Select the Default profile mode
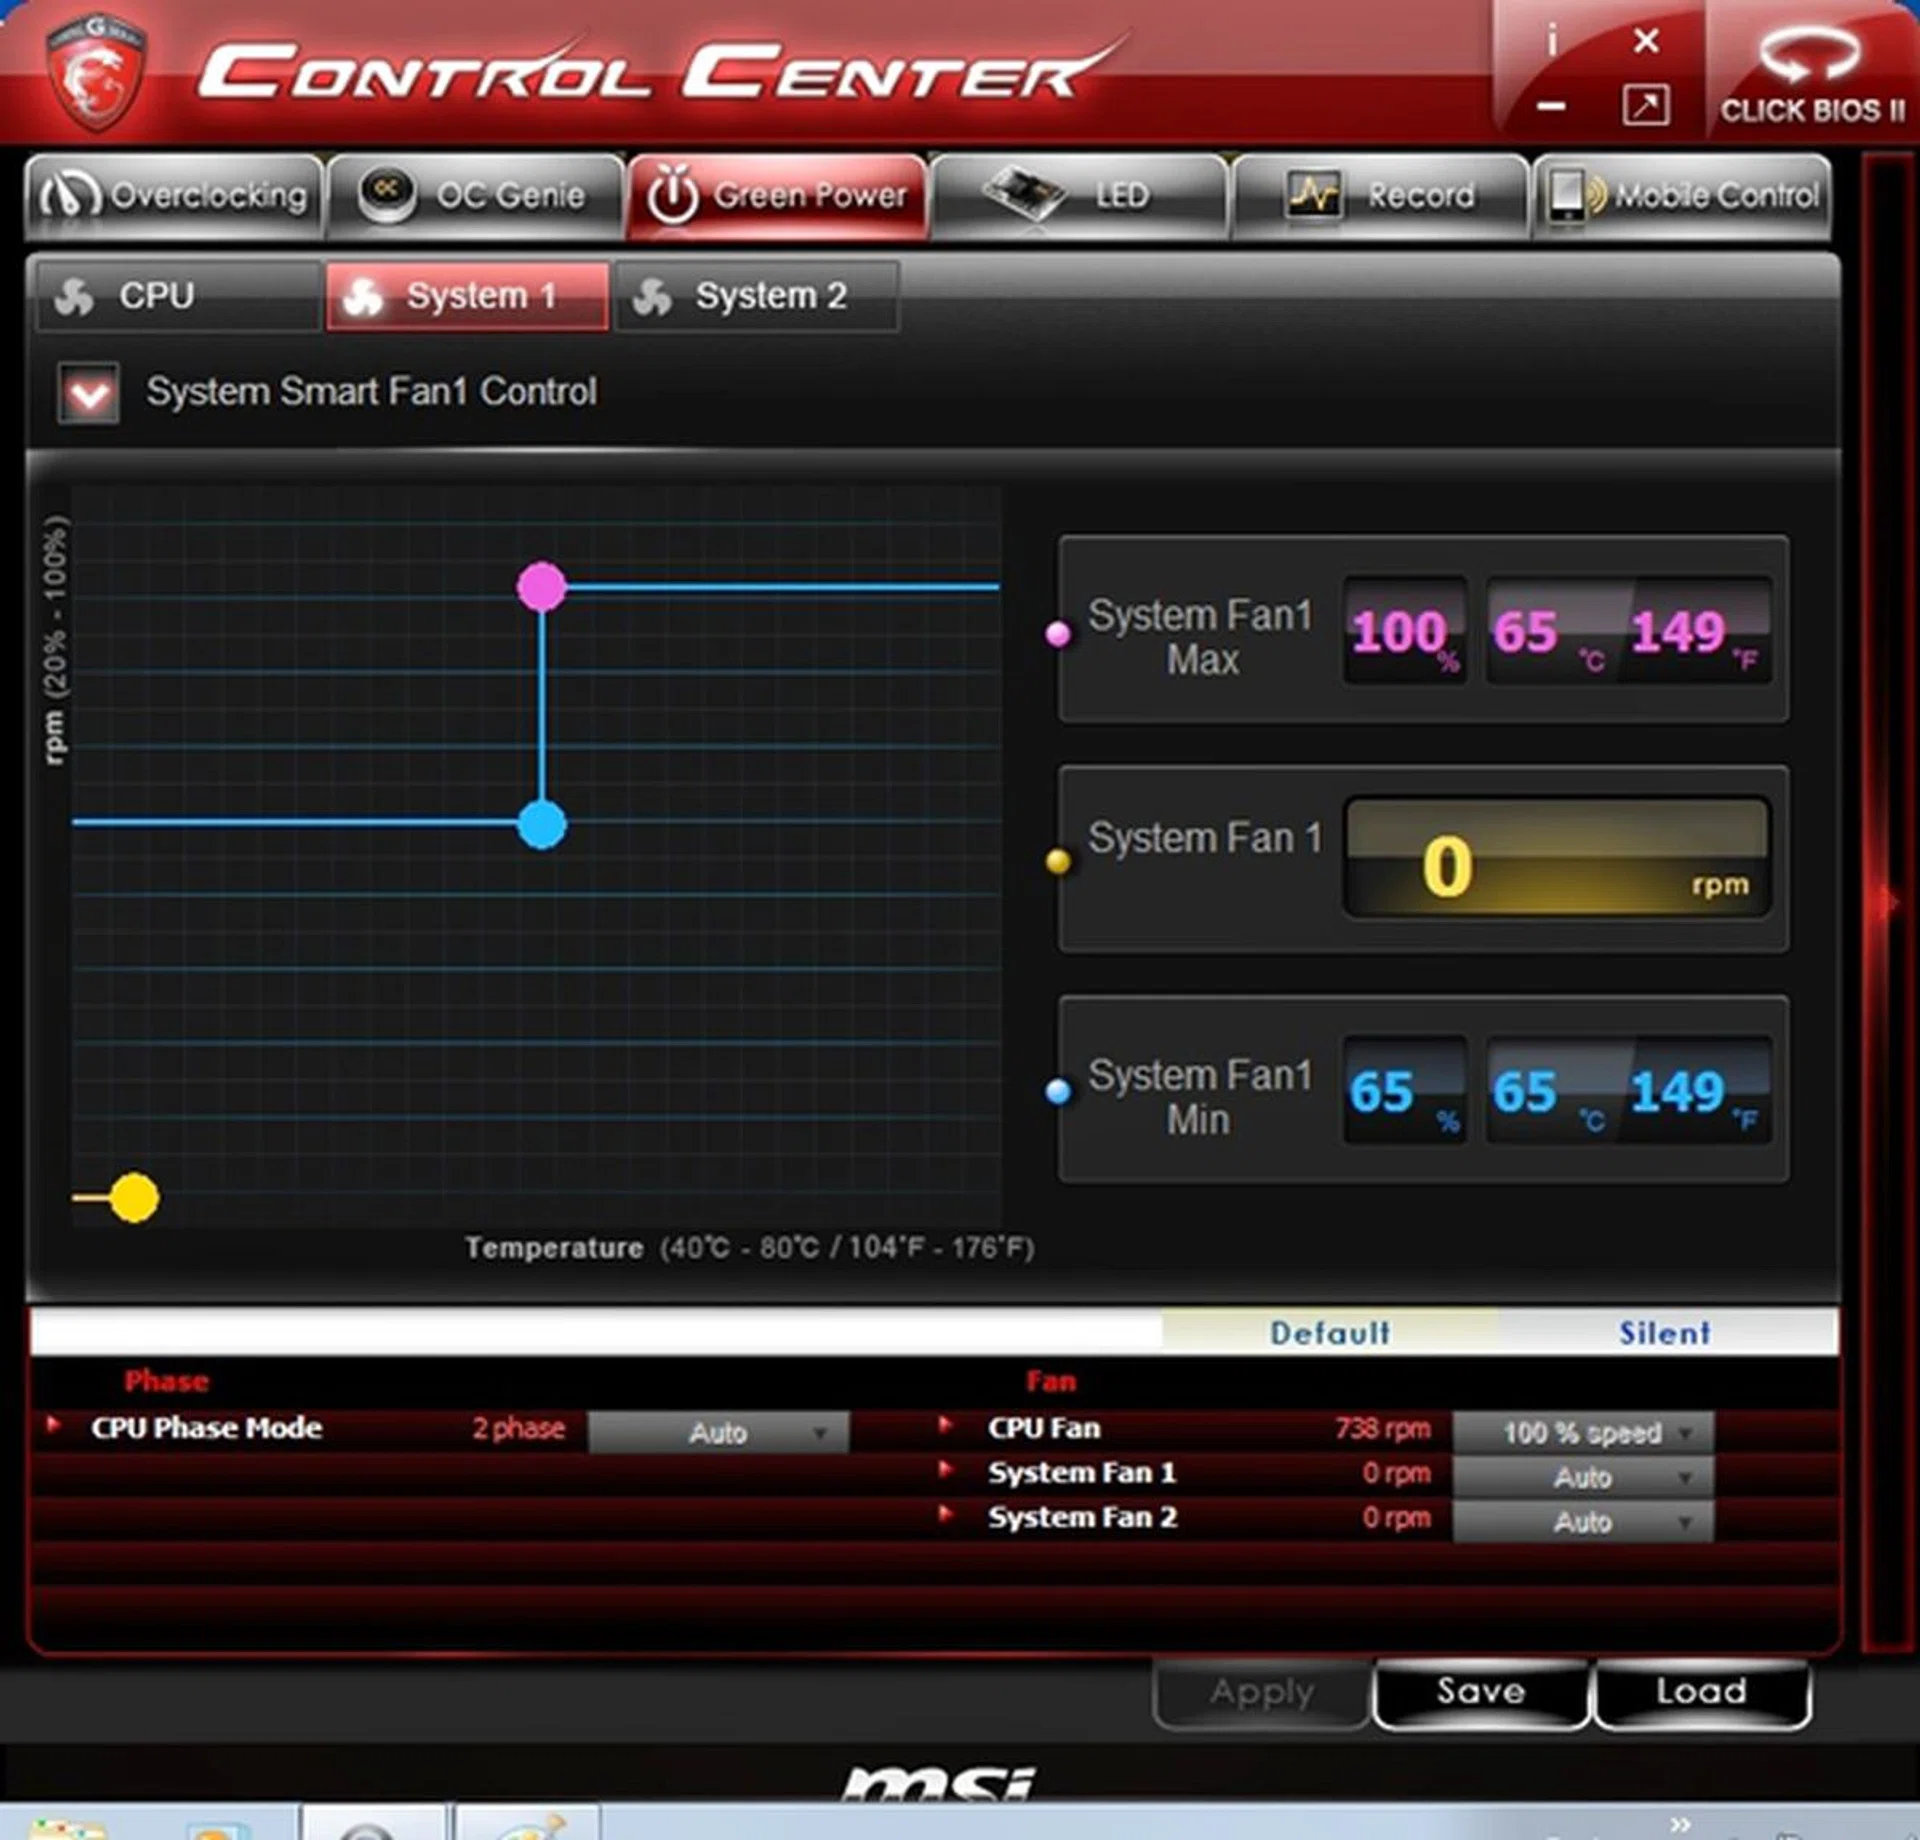Viewport: 1920px width, 1840px height. coord(1329,1333)
